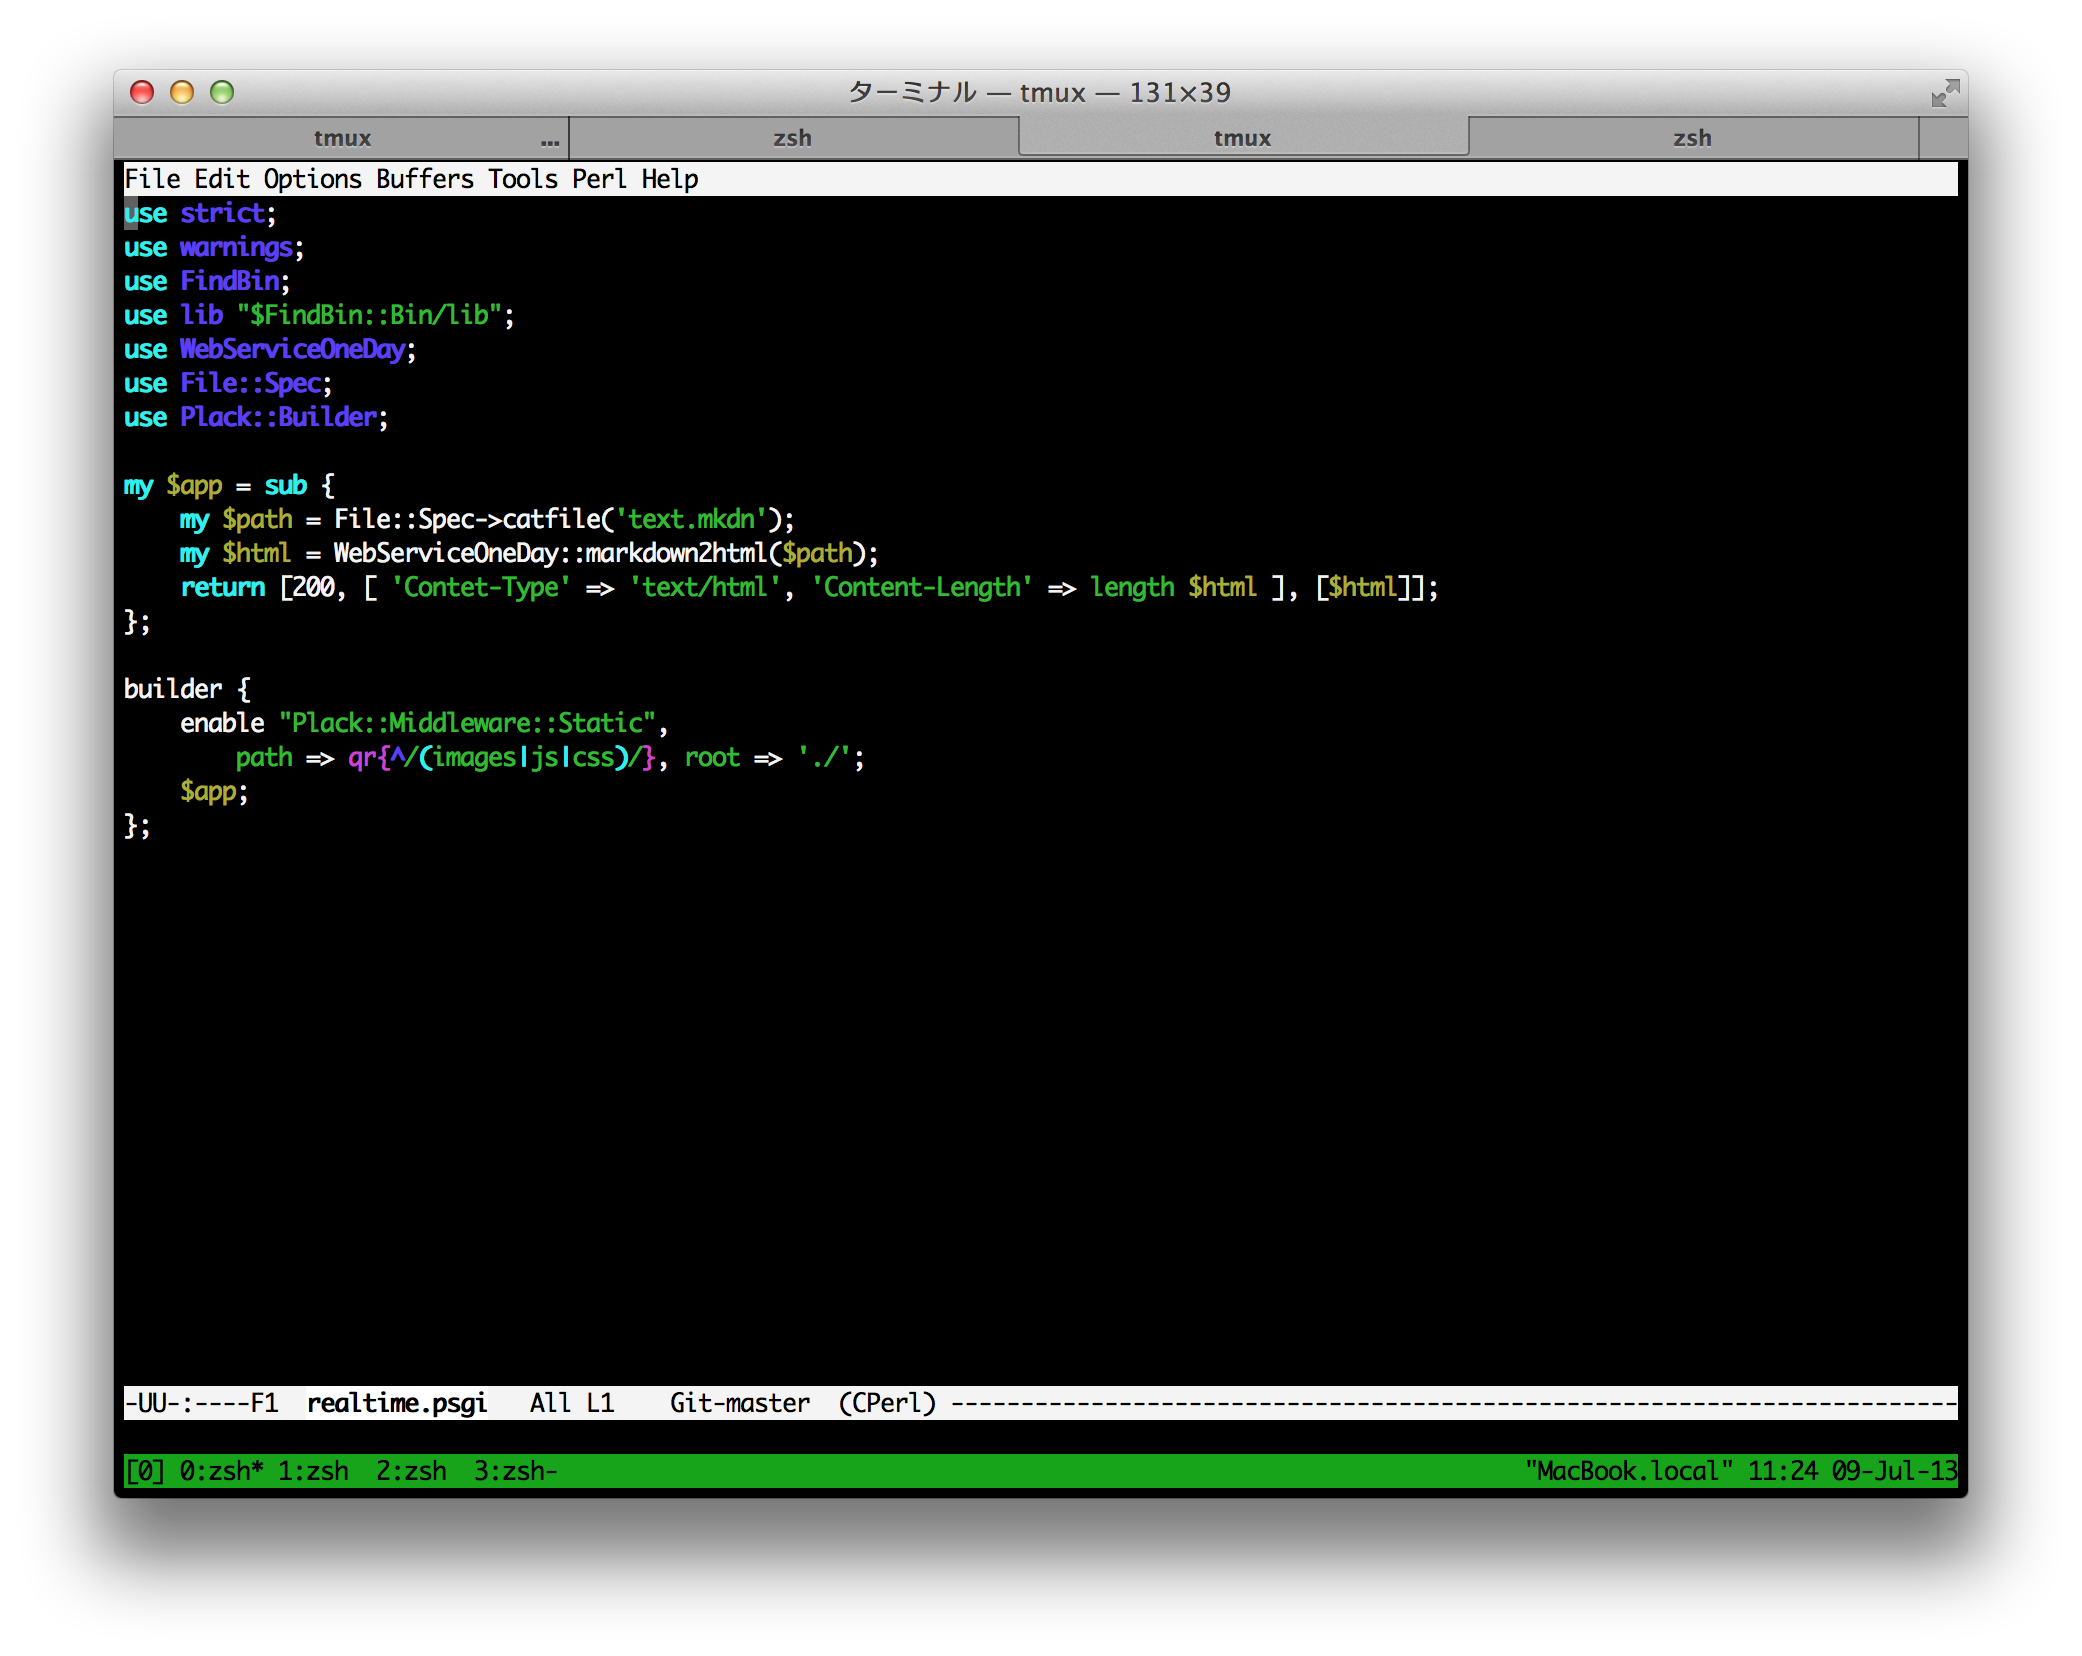The height and width of the screenshot is (1656, 2082).
Task: Click the fullscreen arrows icon in title bar
Action: point(1945,93)
